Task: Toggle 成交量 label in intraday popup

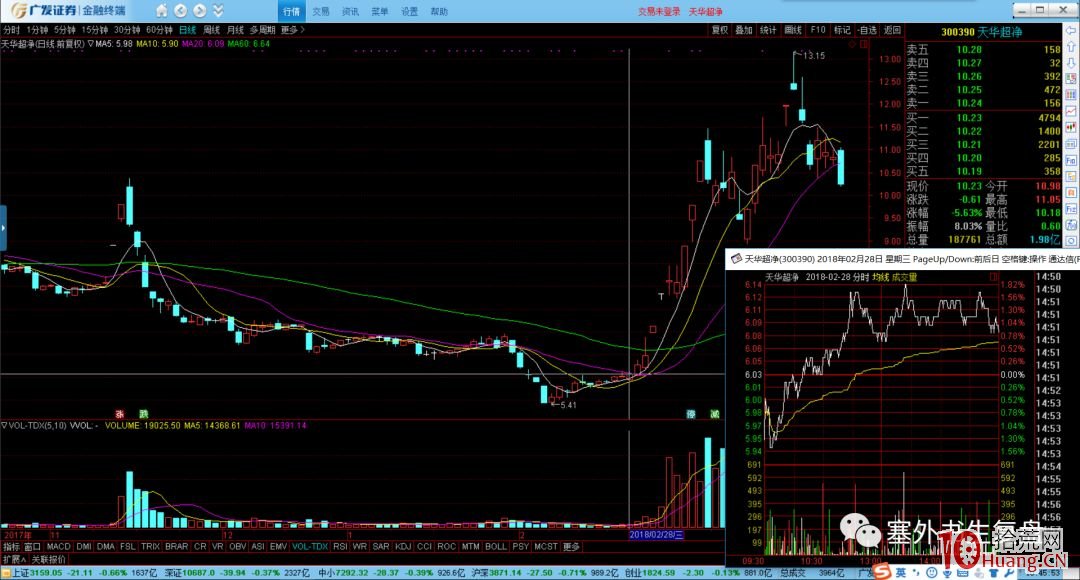Action: (905, 277)
